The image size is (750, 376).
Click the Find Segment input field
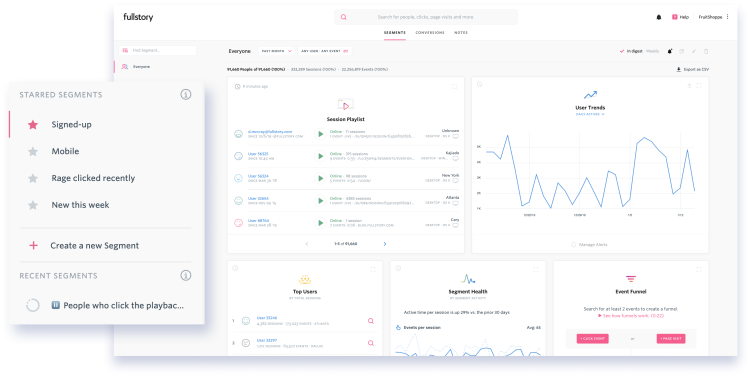click(158, 50)
